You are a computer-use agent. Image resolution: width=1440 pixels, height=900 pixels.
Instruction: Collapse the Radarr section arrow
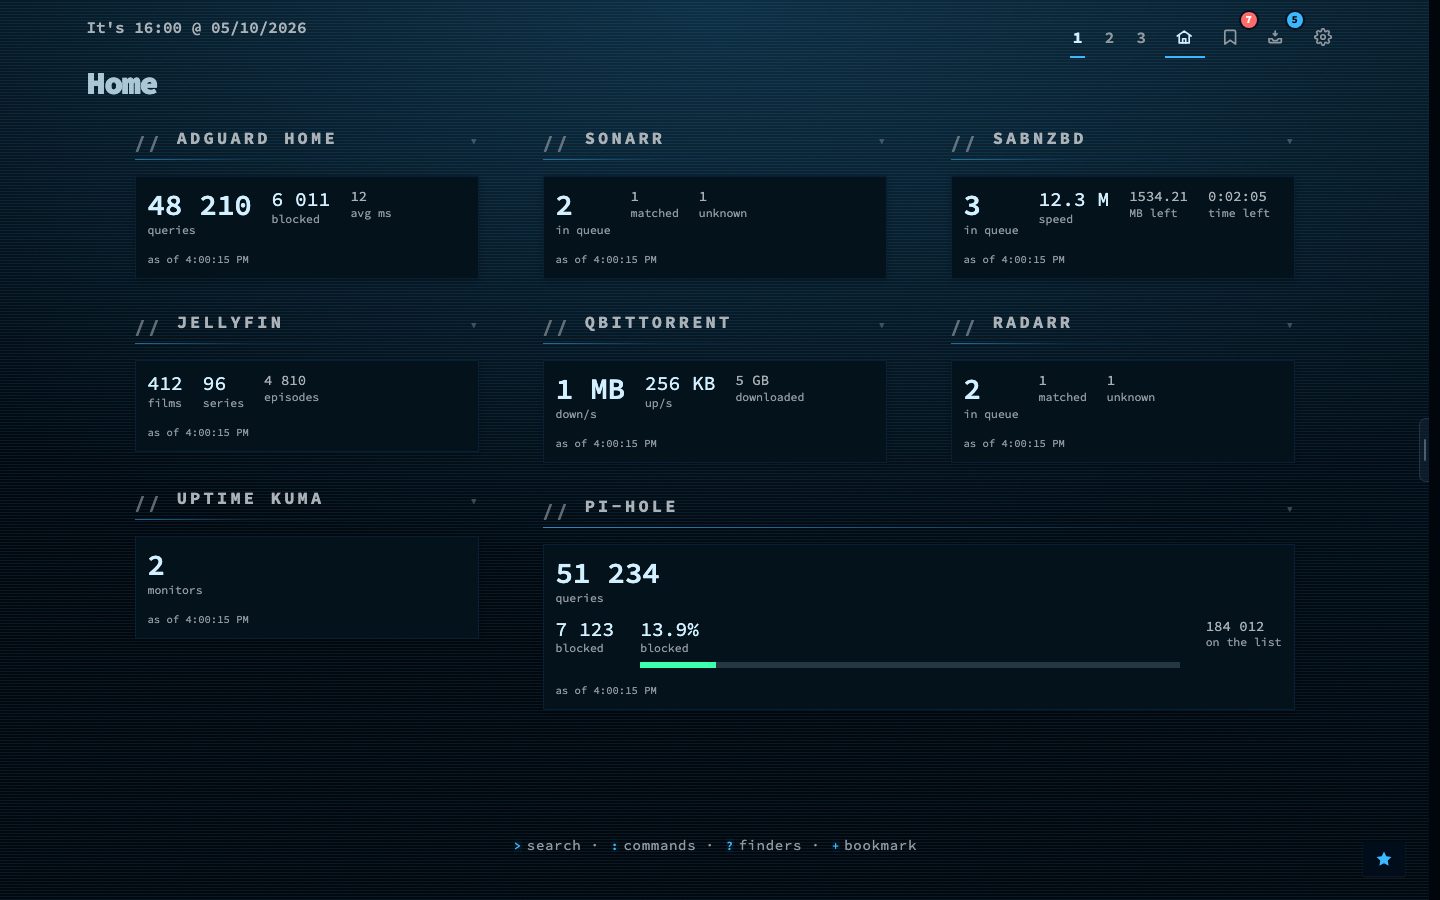point(1290,325)
